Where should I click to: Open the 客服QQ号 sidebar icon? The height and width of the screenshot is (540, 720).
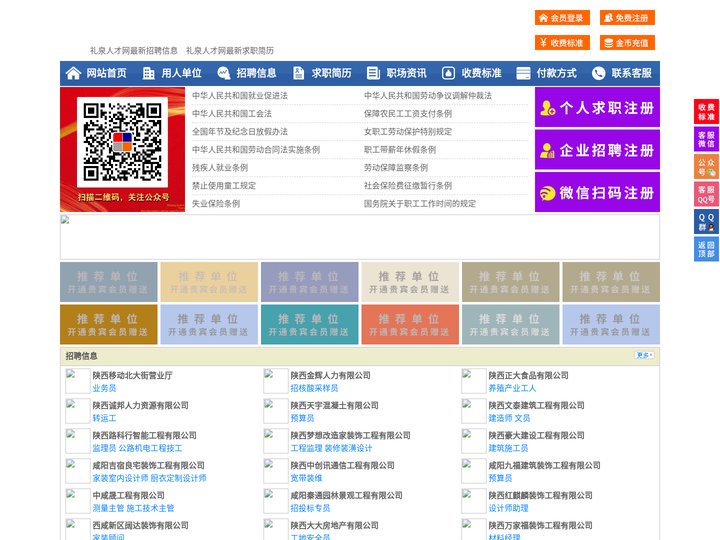[706, 194]
